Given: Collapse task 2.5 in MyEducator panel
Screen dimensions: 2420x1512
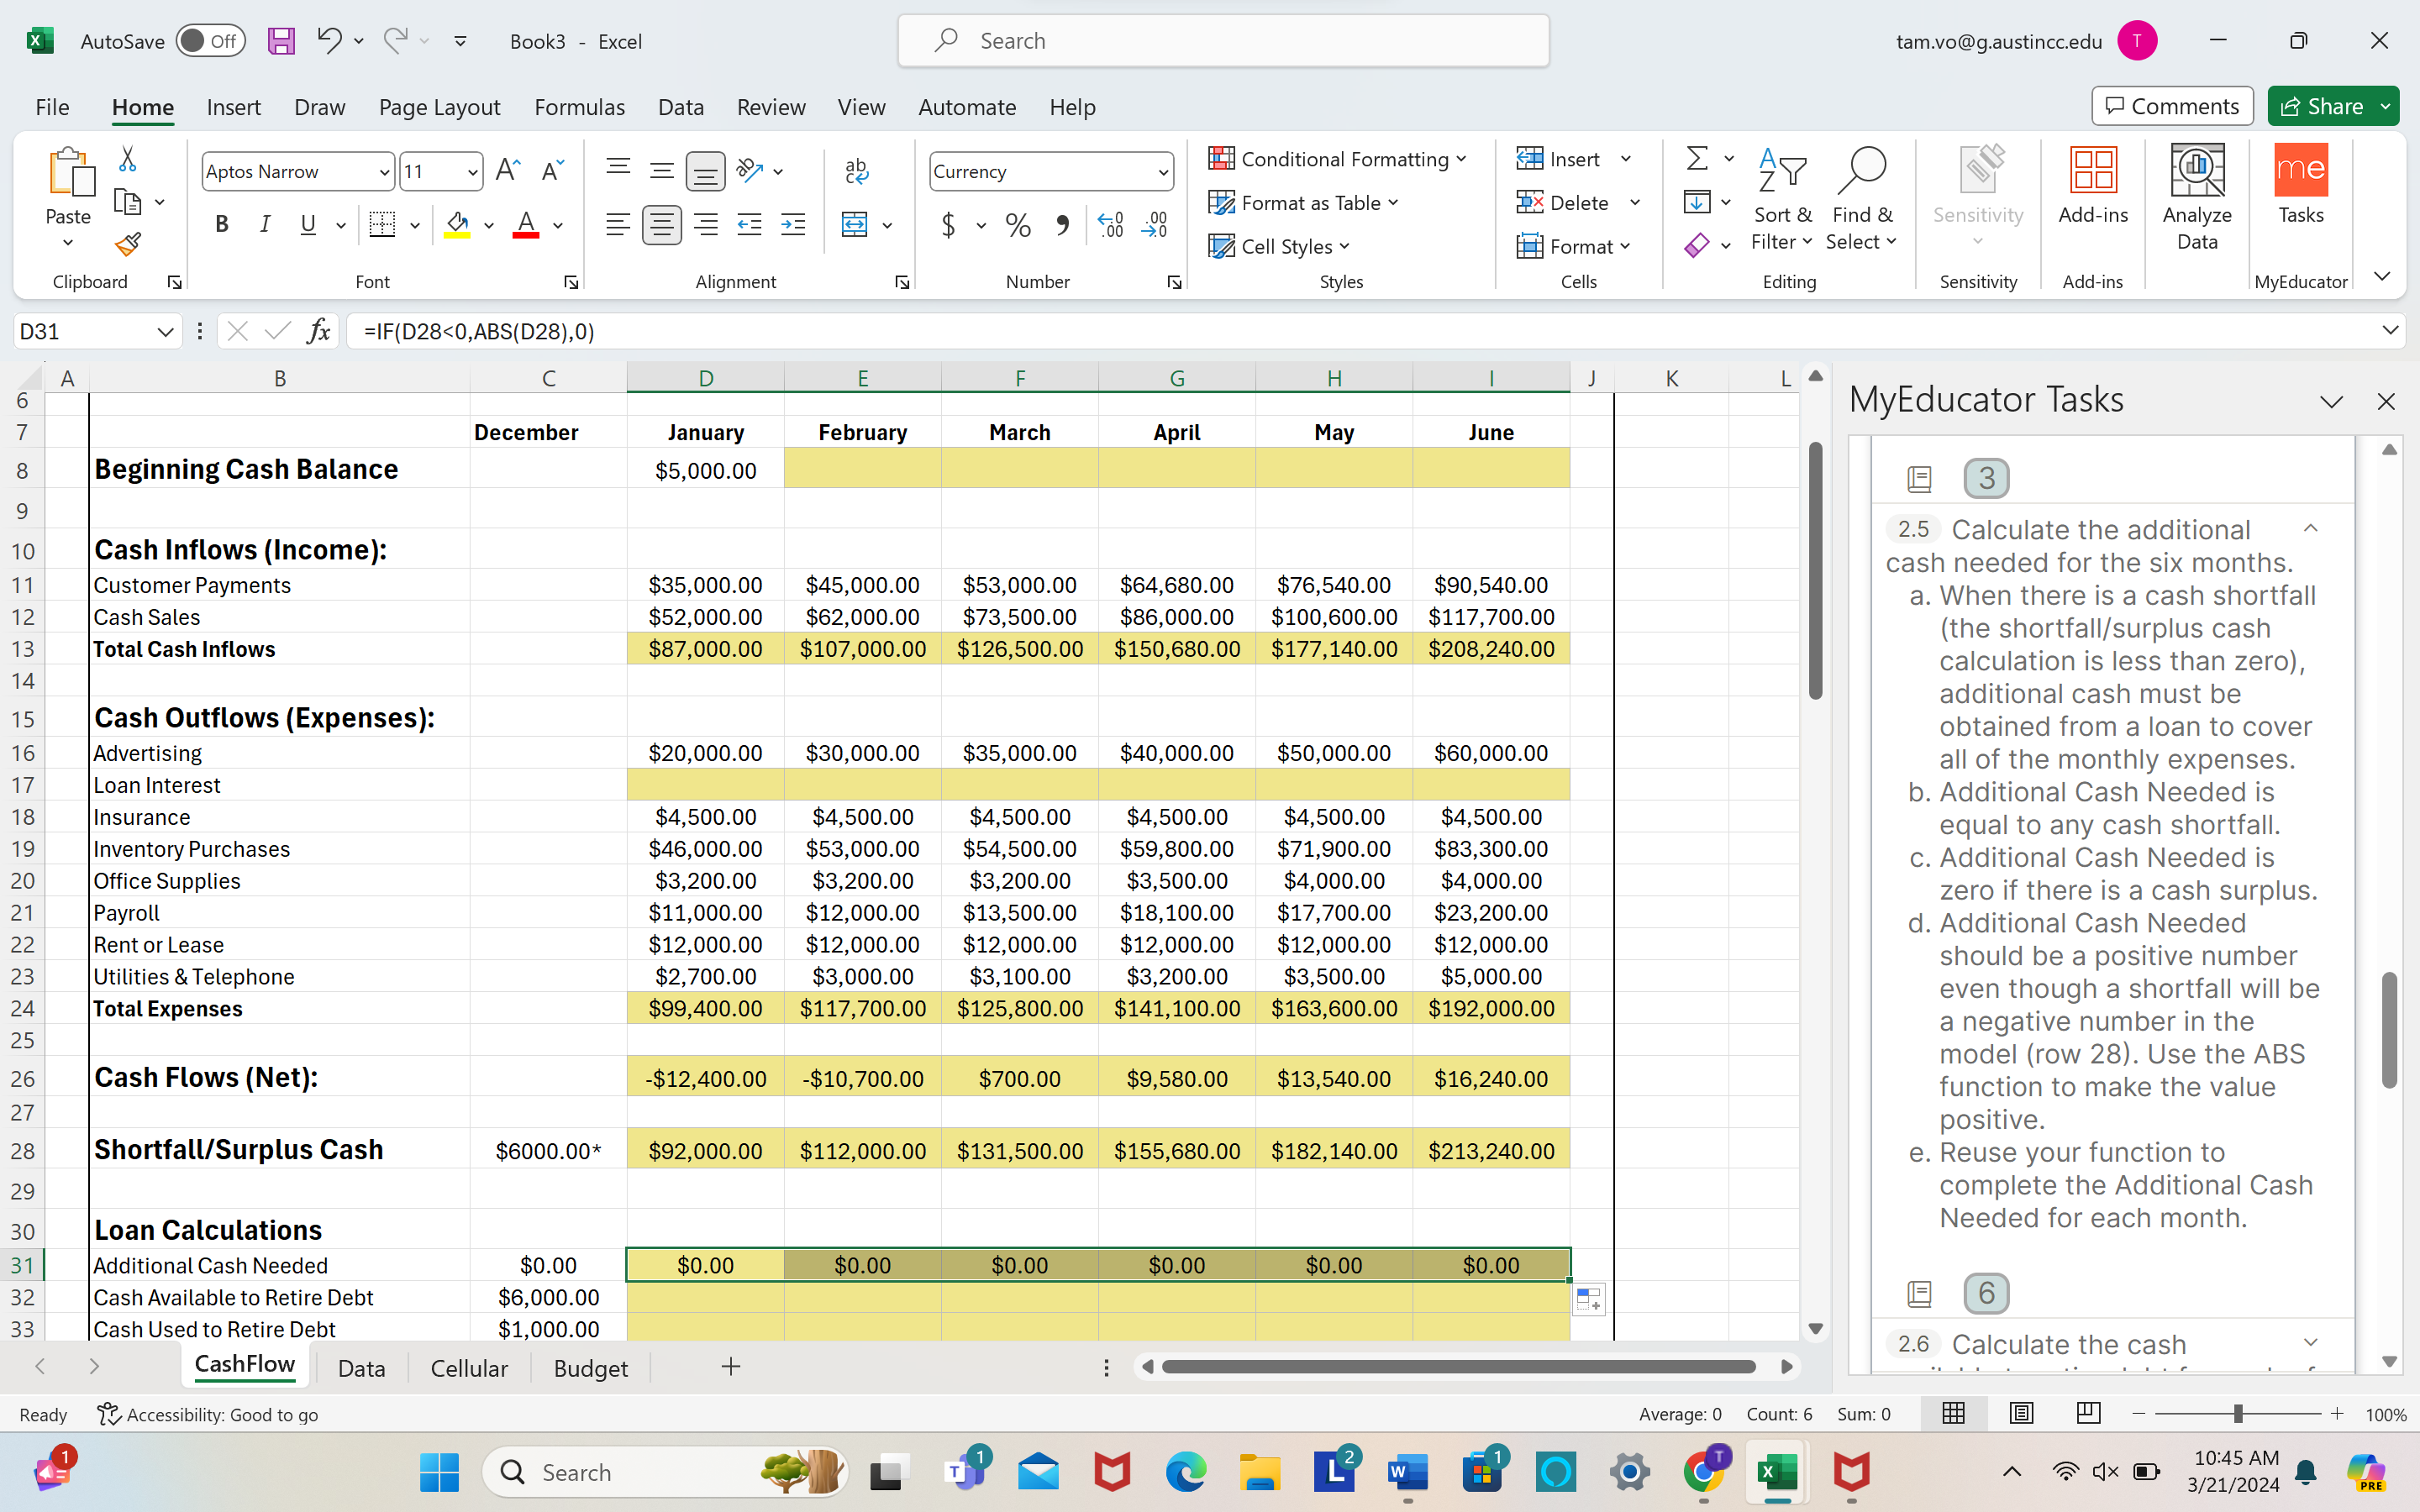Looking at the screenshot, I should (2311, 528).
